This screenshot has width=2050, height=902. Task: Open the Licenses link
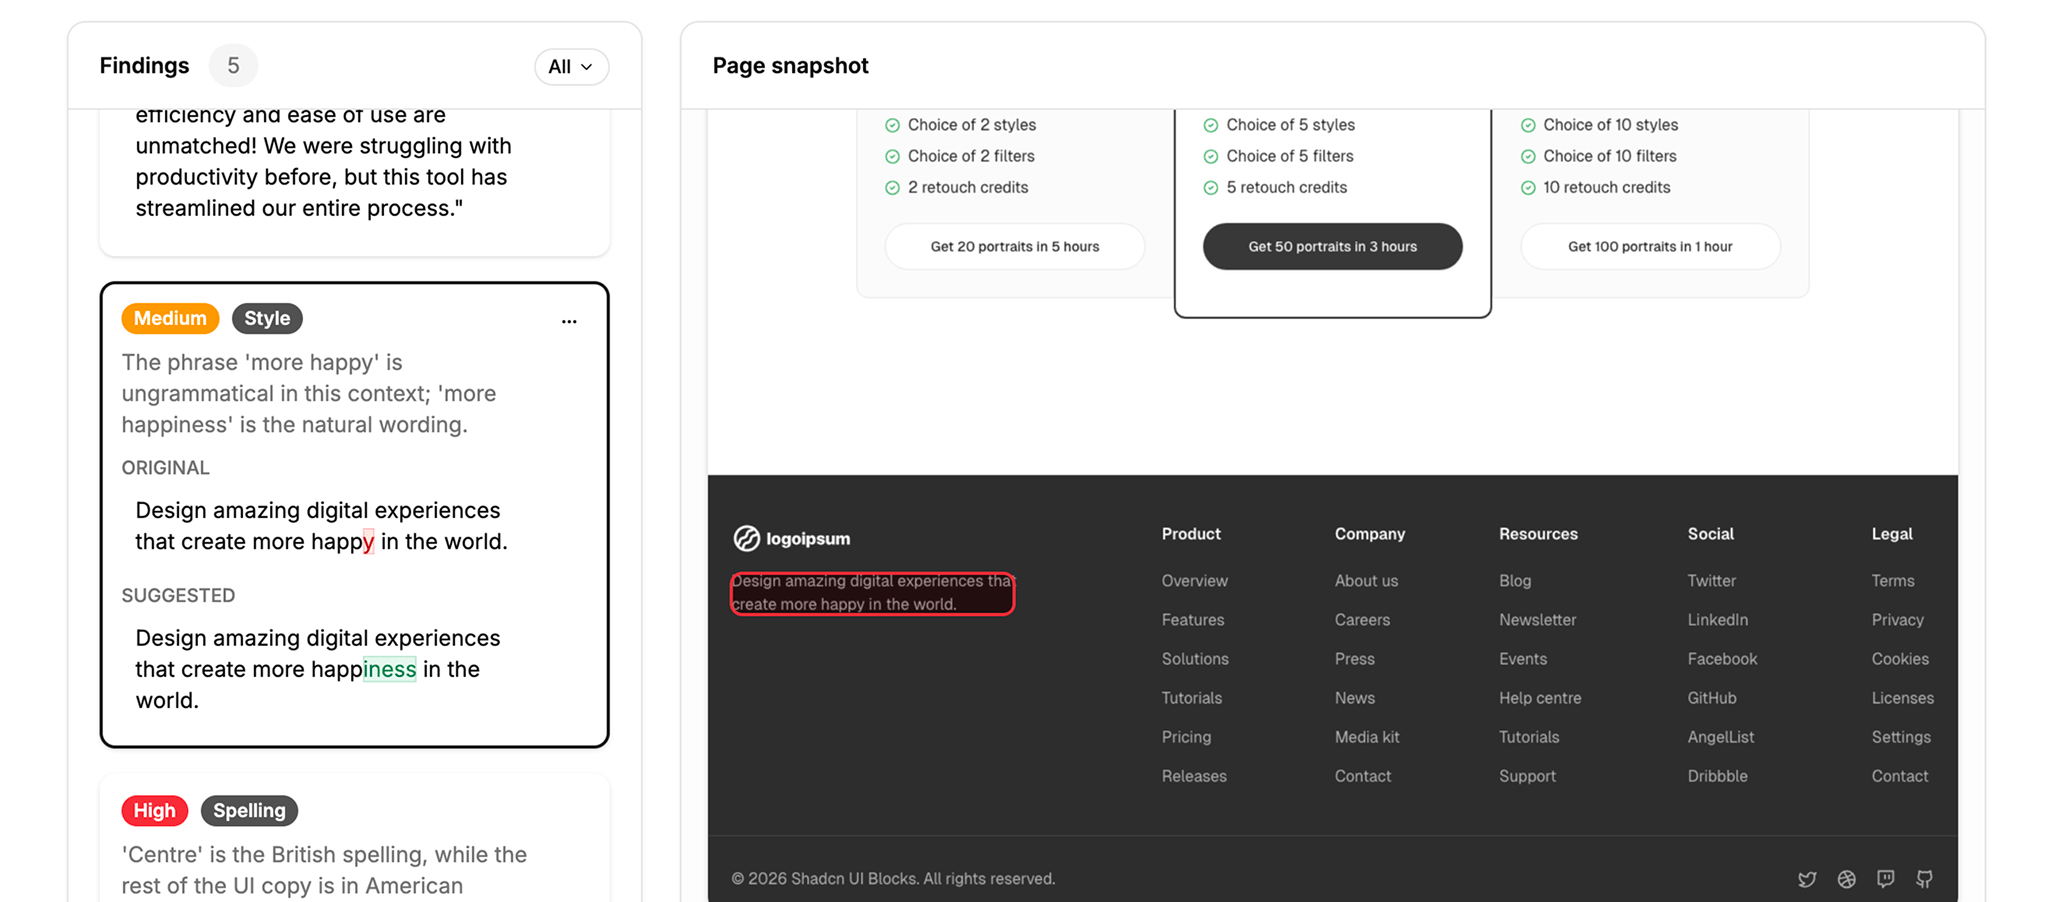pyautogui.click(x=1902, y=698)
